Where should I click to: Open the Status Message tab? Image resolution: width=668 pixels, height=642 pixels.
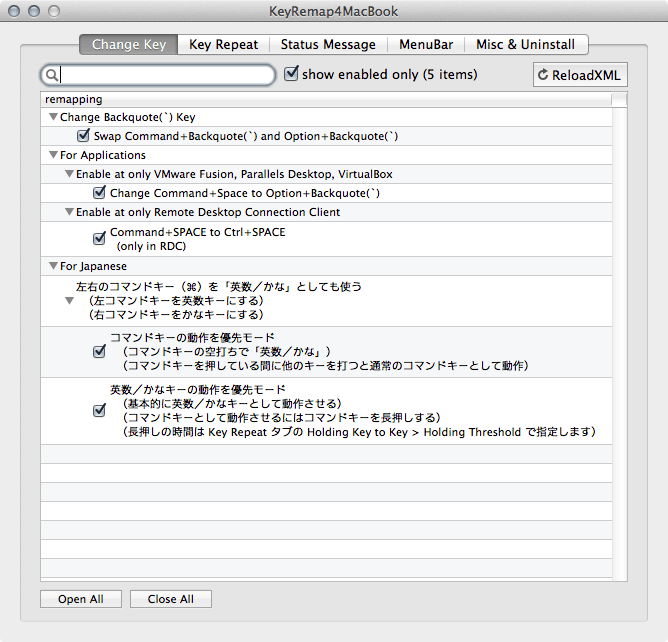(328, 45)
